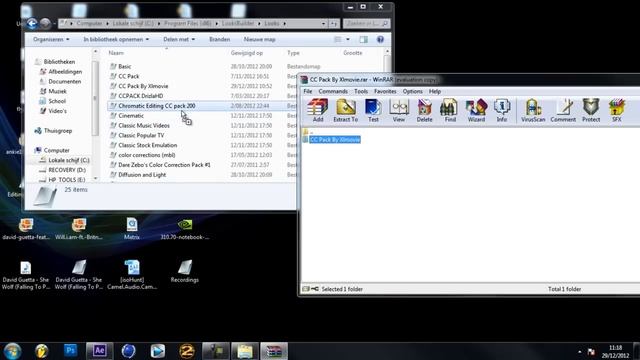Click the Branden button in Explorer
This screenshot has width=640, height=360.
coord(220,40)
